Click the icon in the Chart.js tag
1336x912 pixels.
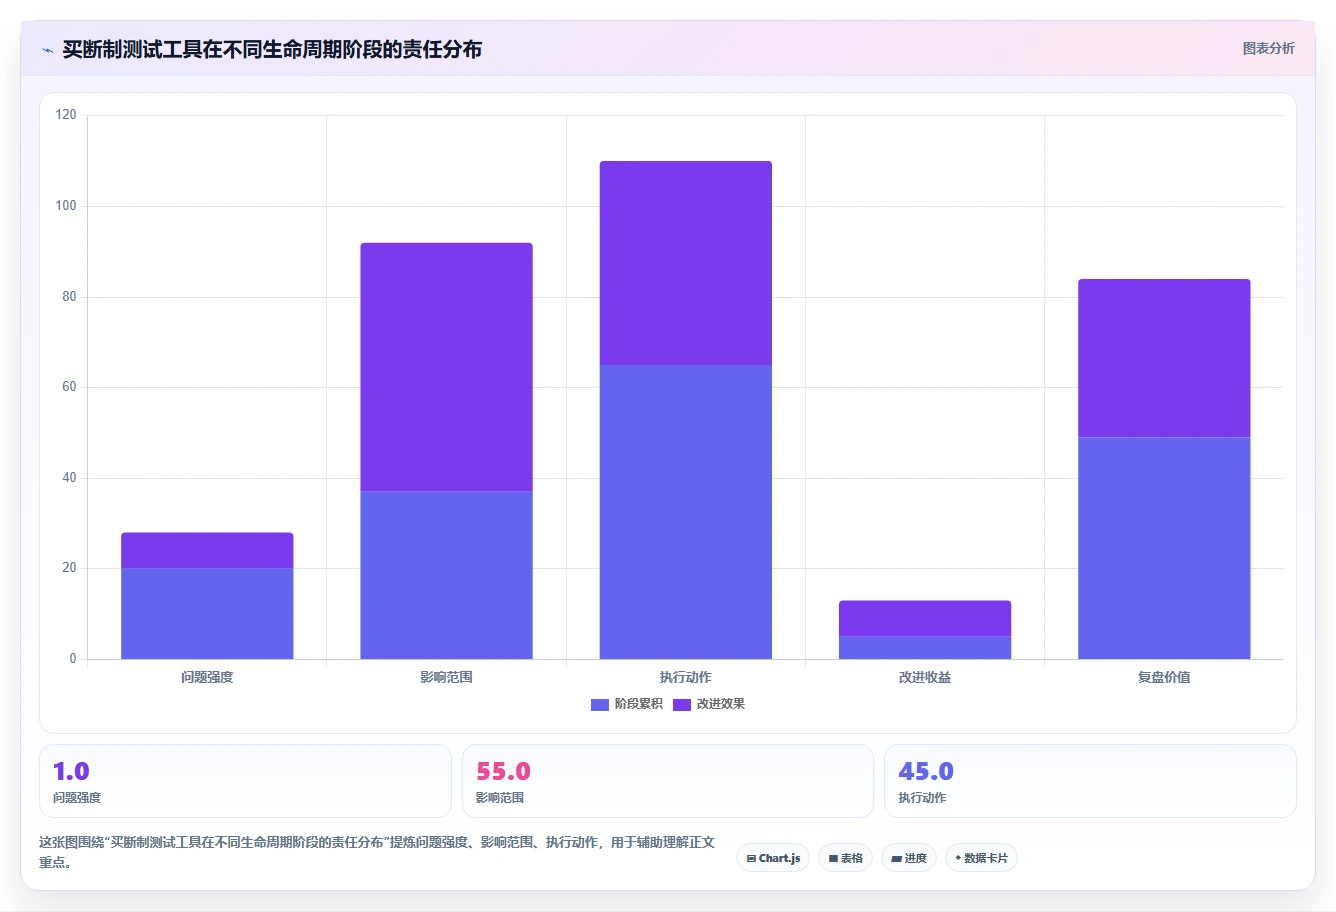pos(751,858)
